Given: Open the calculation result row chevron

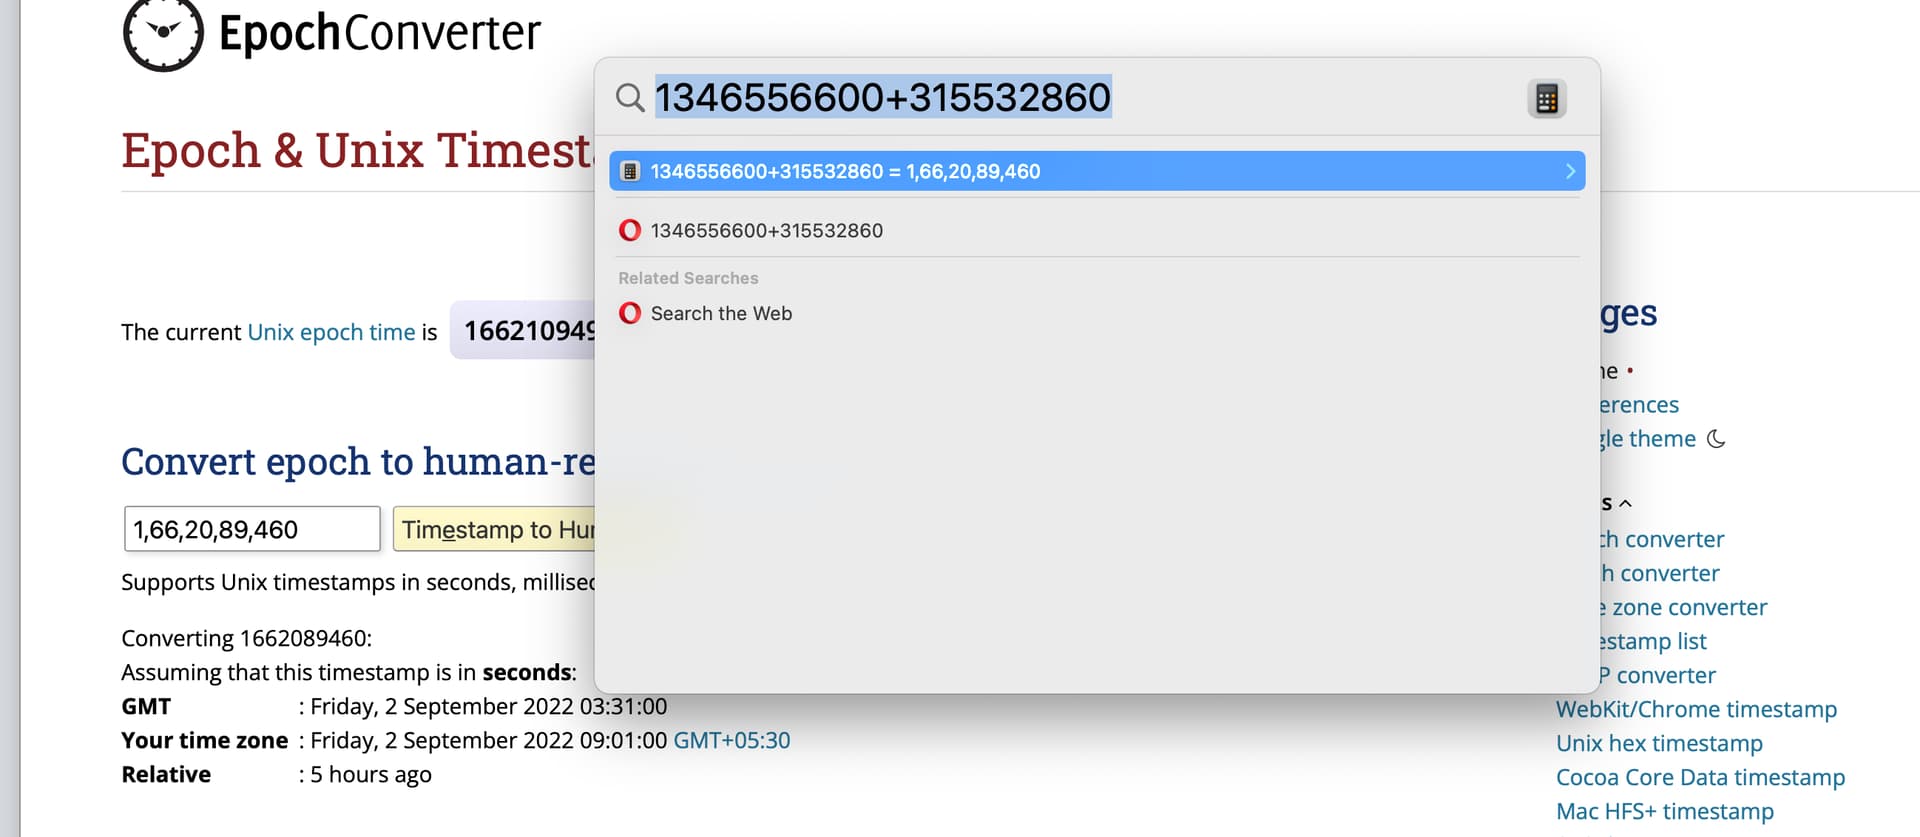Looking at the screenshot, I should [1570, 171].
